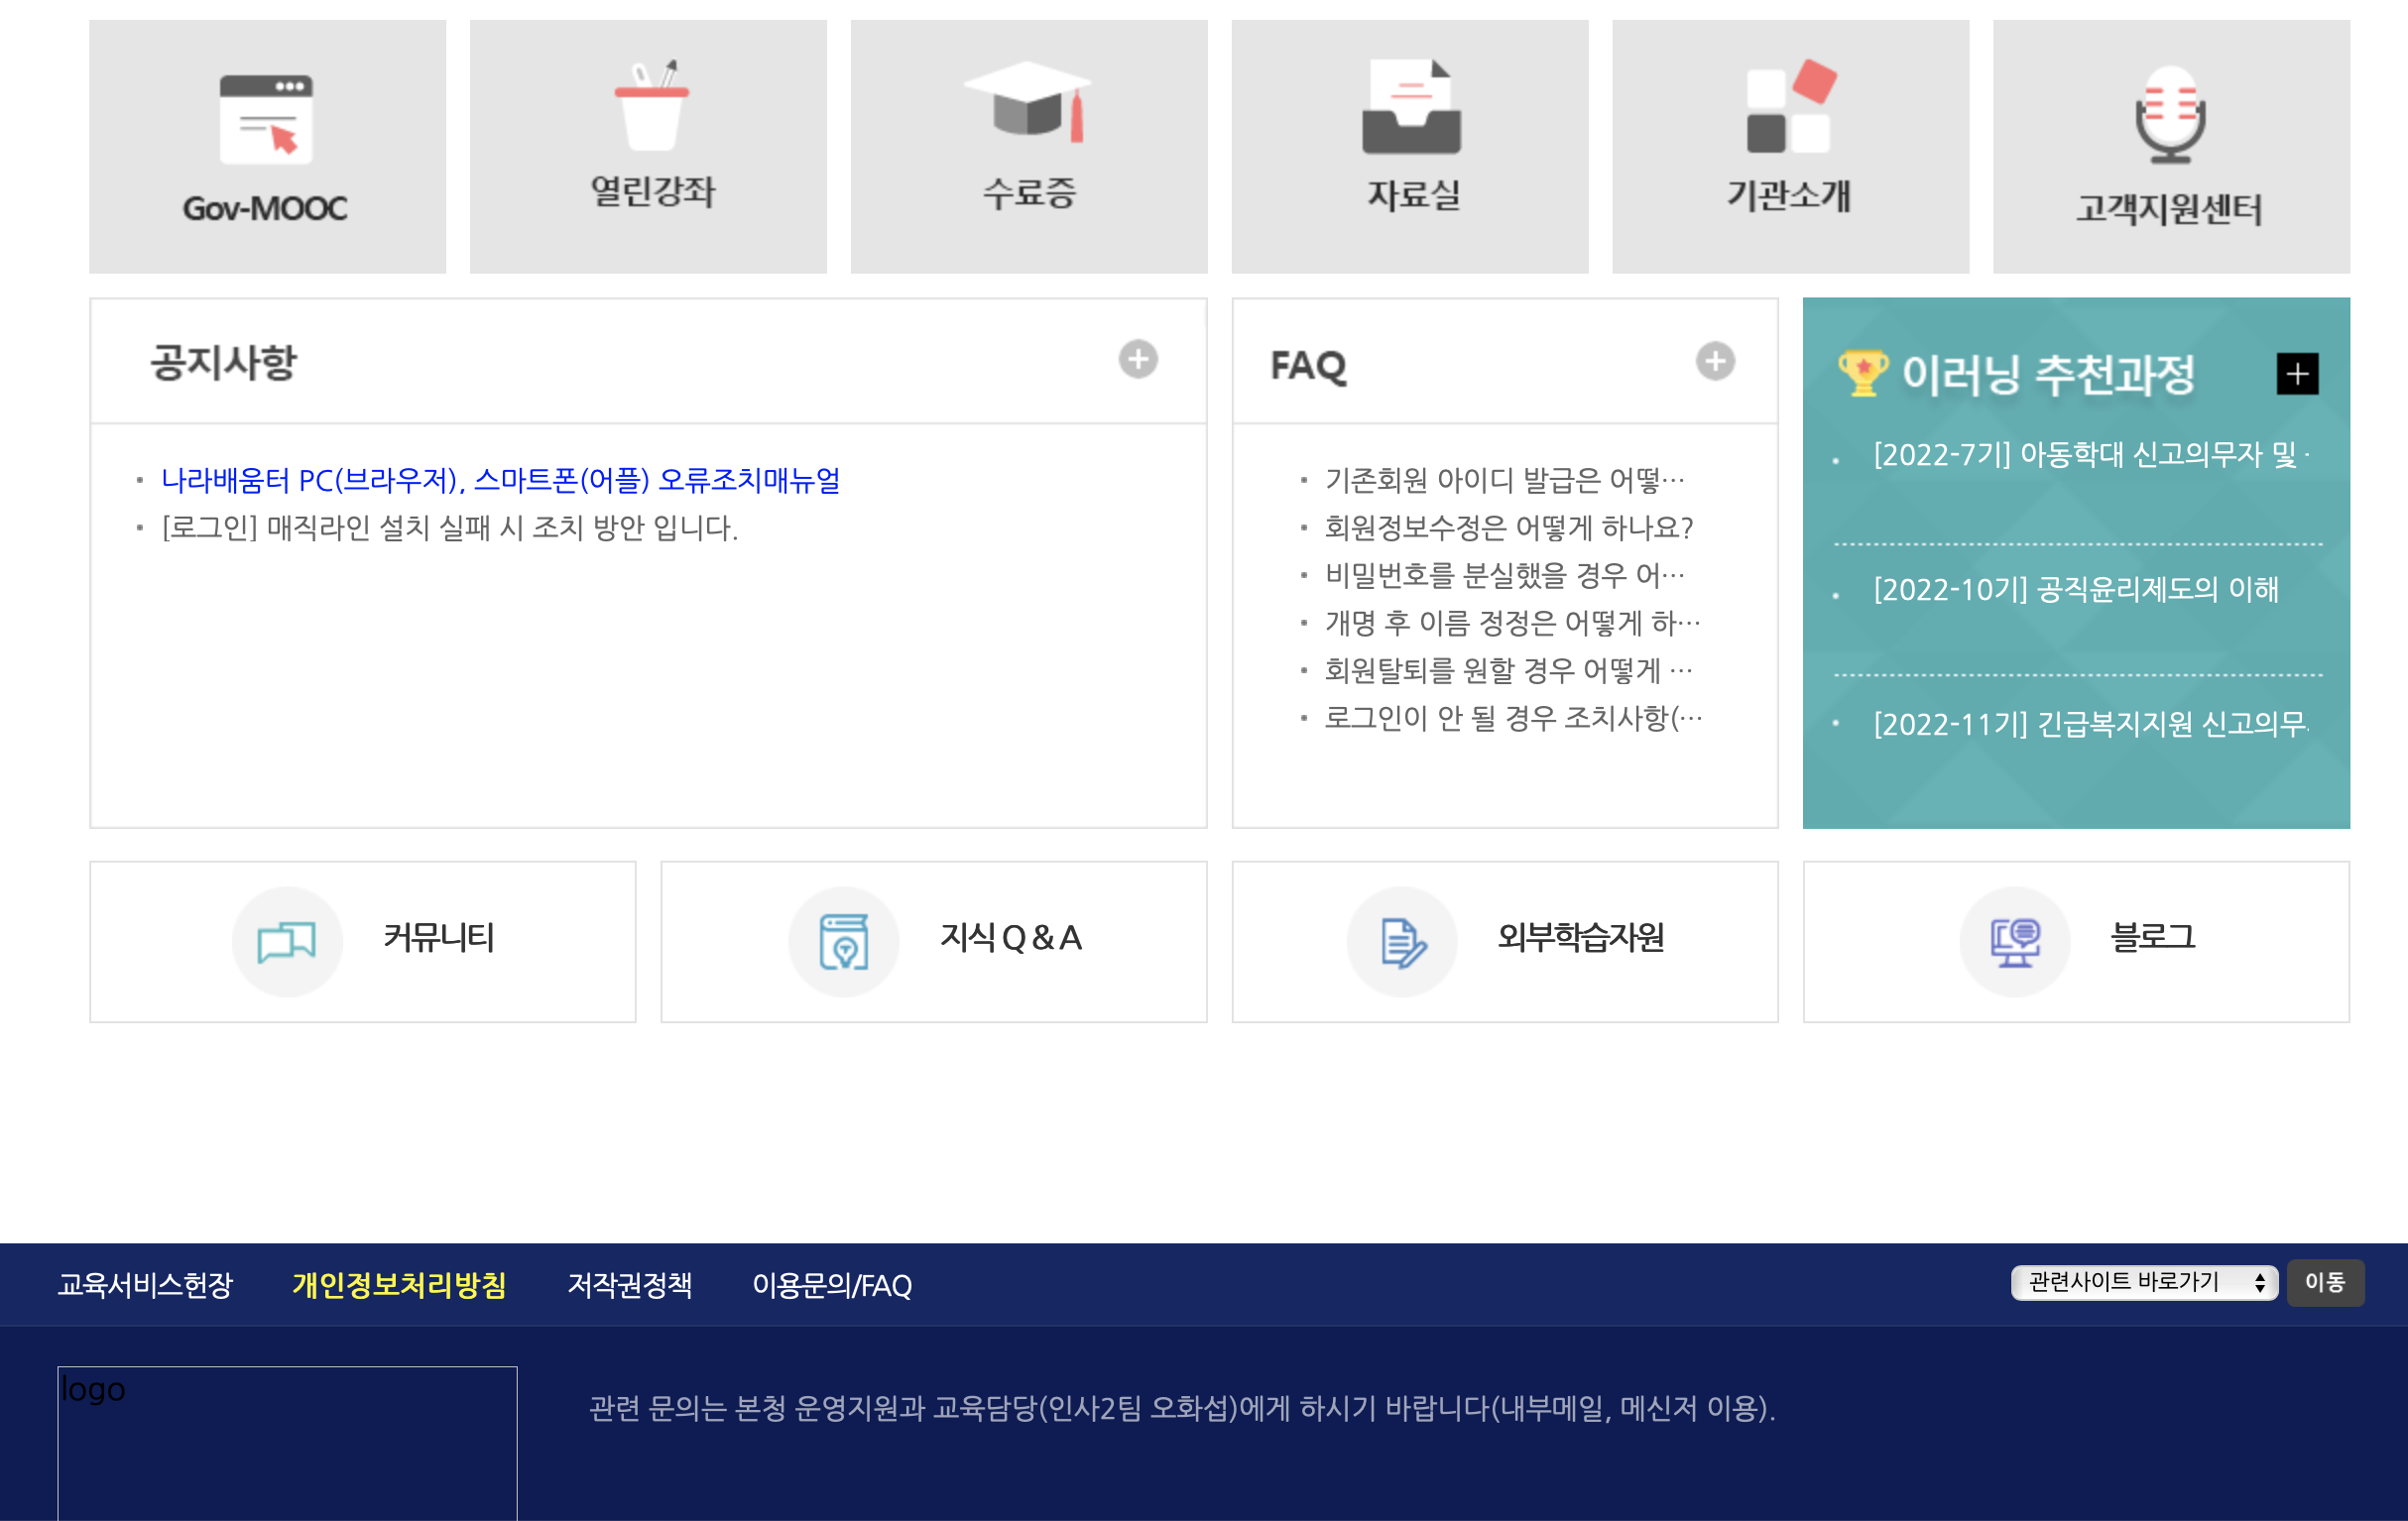Expand FAQ list with plus button

(1715, 361)
